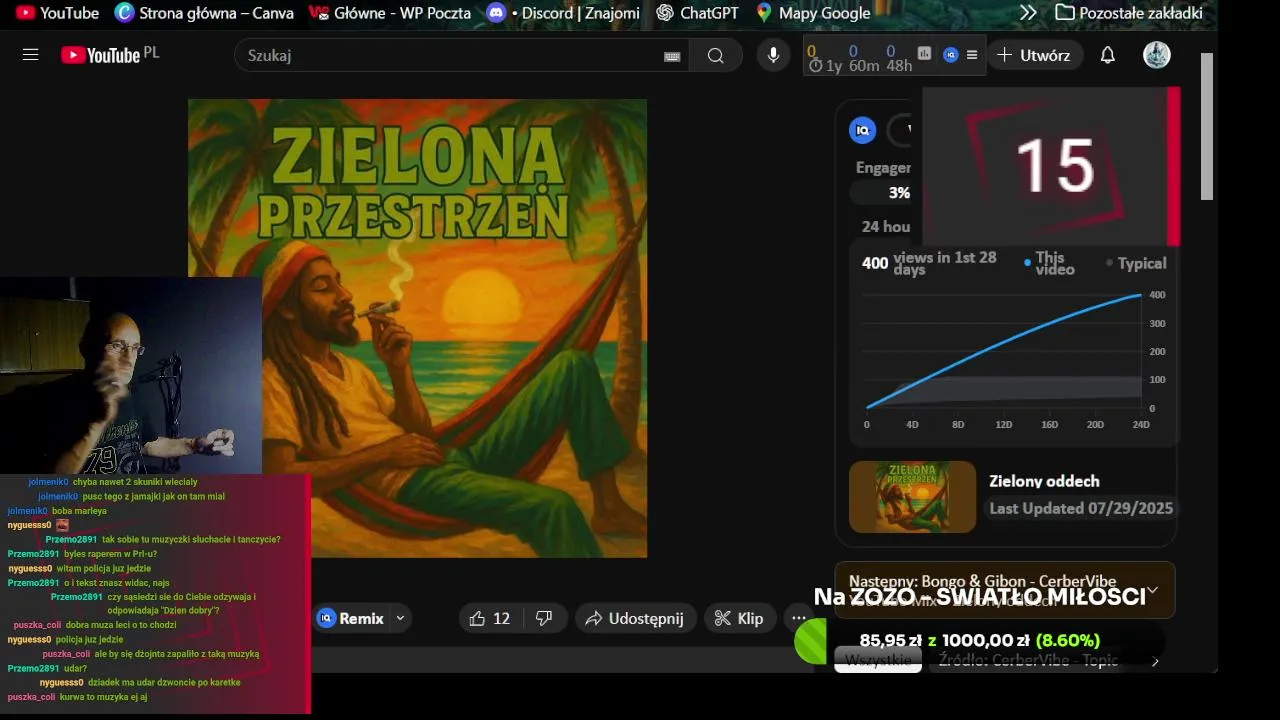Viewport: 1280px width, 720px height.
Task: Open the vidIQ three-line menu in the header
Action: 972,55
